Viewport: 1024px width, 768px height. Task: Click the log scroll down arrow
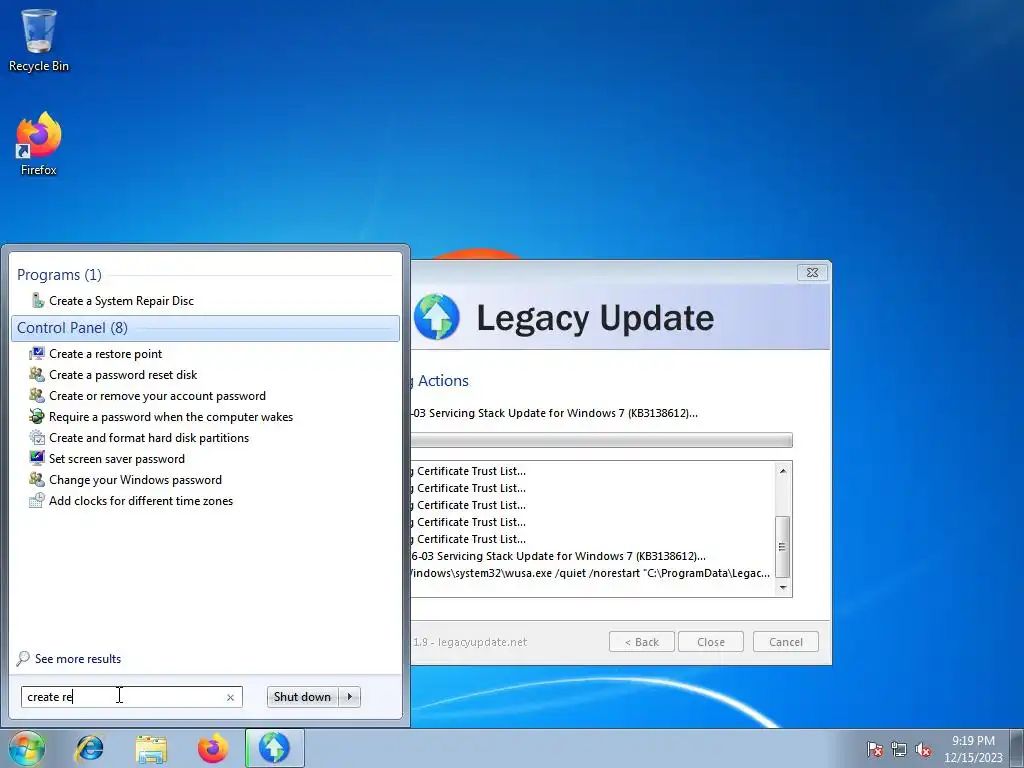(x=782, y=588)
